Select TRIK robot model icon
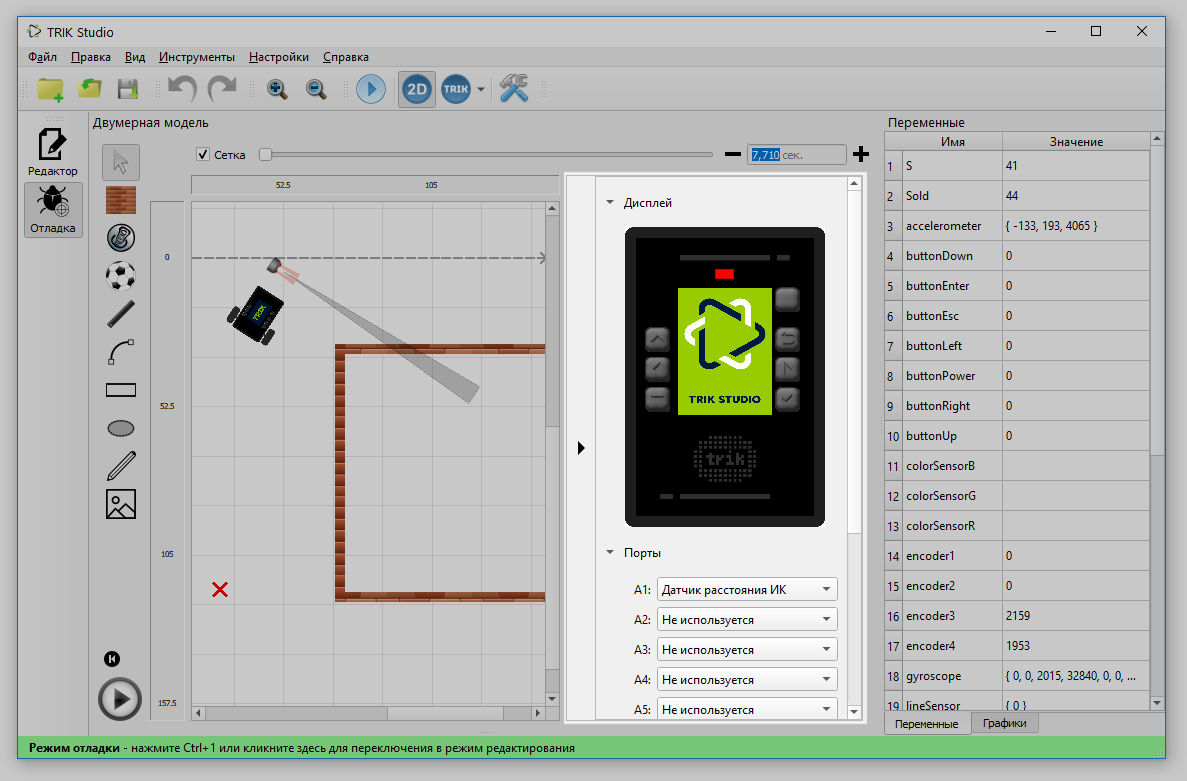The width and height of the screenshot is (1187, 781). click(x=456, y=89)
